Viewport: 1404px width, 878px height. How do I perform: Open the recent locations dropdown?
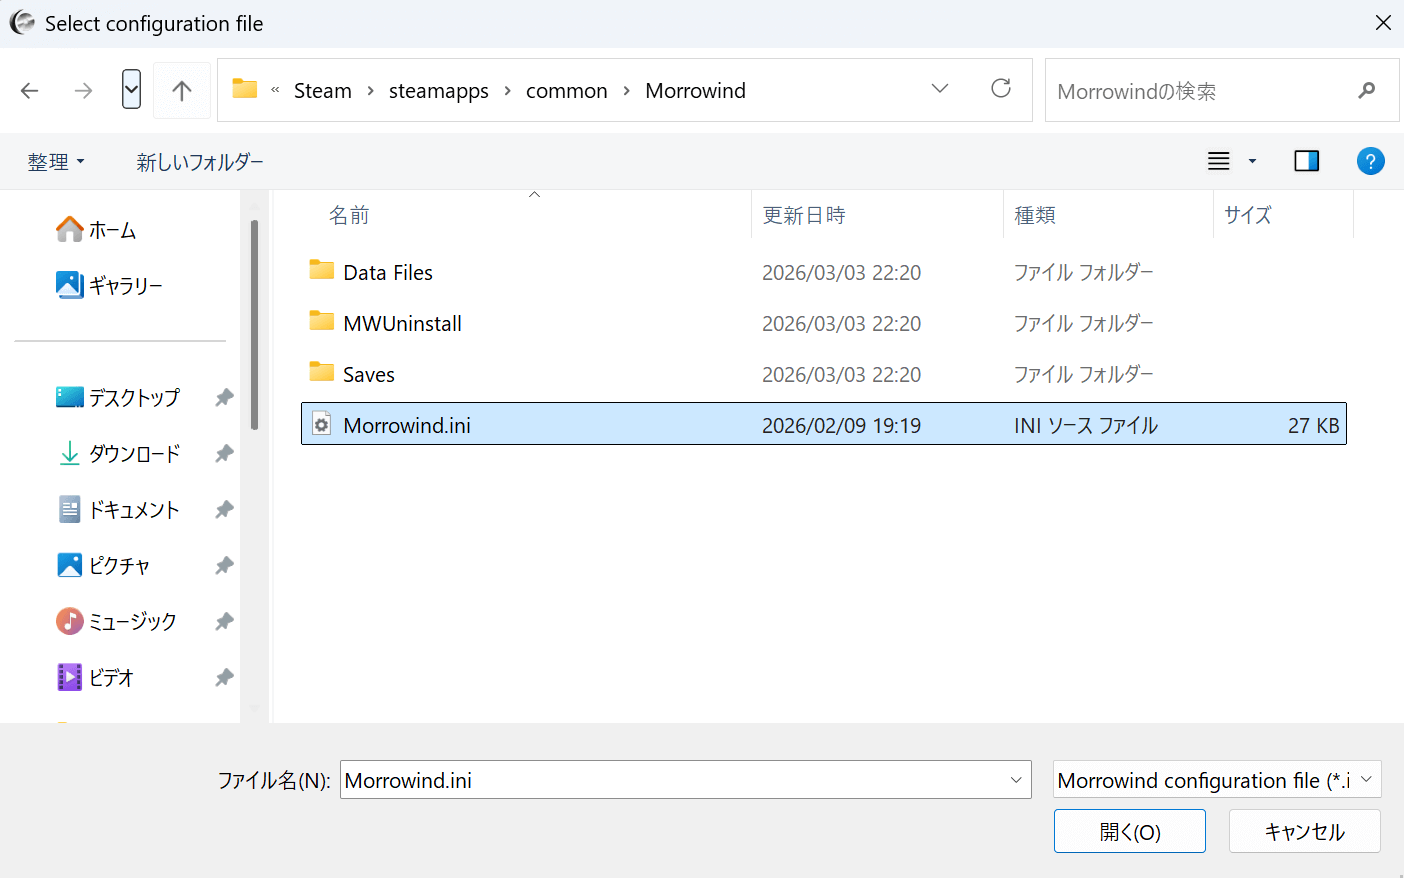click(x=131, y=90)
